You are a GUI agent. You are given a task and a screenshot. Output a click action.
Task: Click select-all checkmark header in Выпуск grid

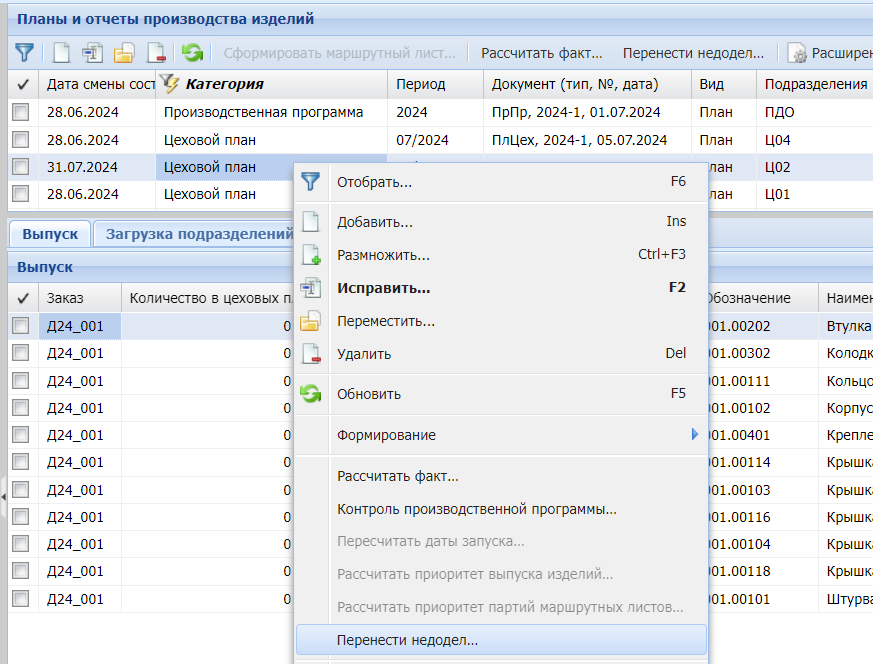click(x=23, y=298)
